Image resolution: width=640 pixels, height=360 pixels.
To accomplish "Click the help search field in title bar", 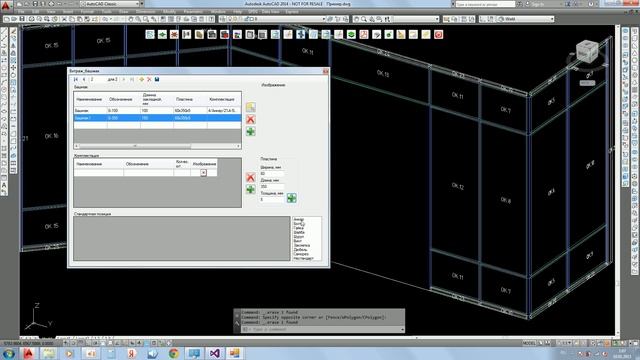I will click(485, 4).
